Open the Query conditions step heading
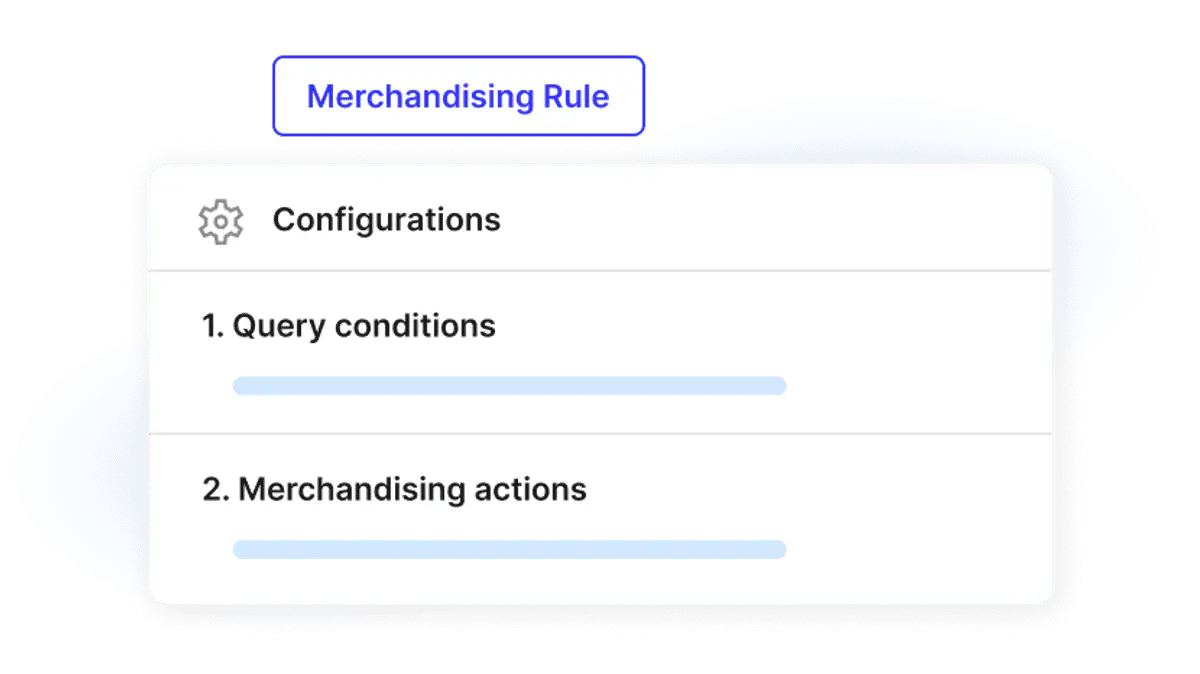Viewport: 1200px width, 674px height. click(349, 326)
